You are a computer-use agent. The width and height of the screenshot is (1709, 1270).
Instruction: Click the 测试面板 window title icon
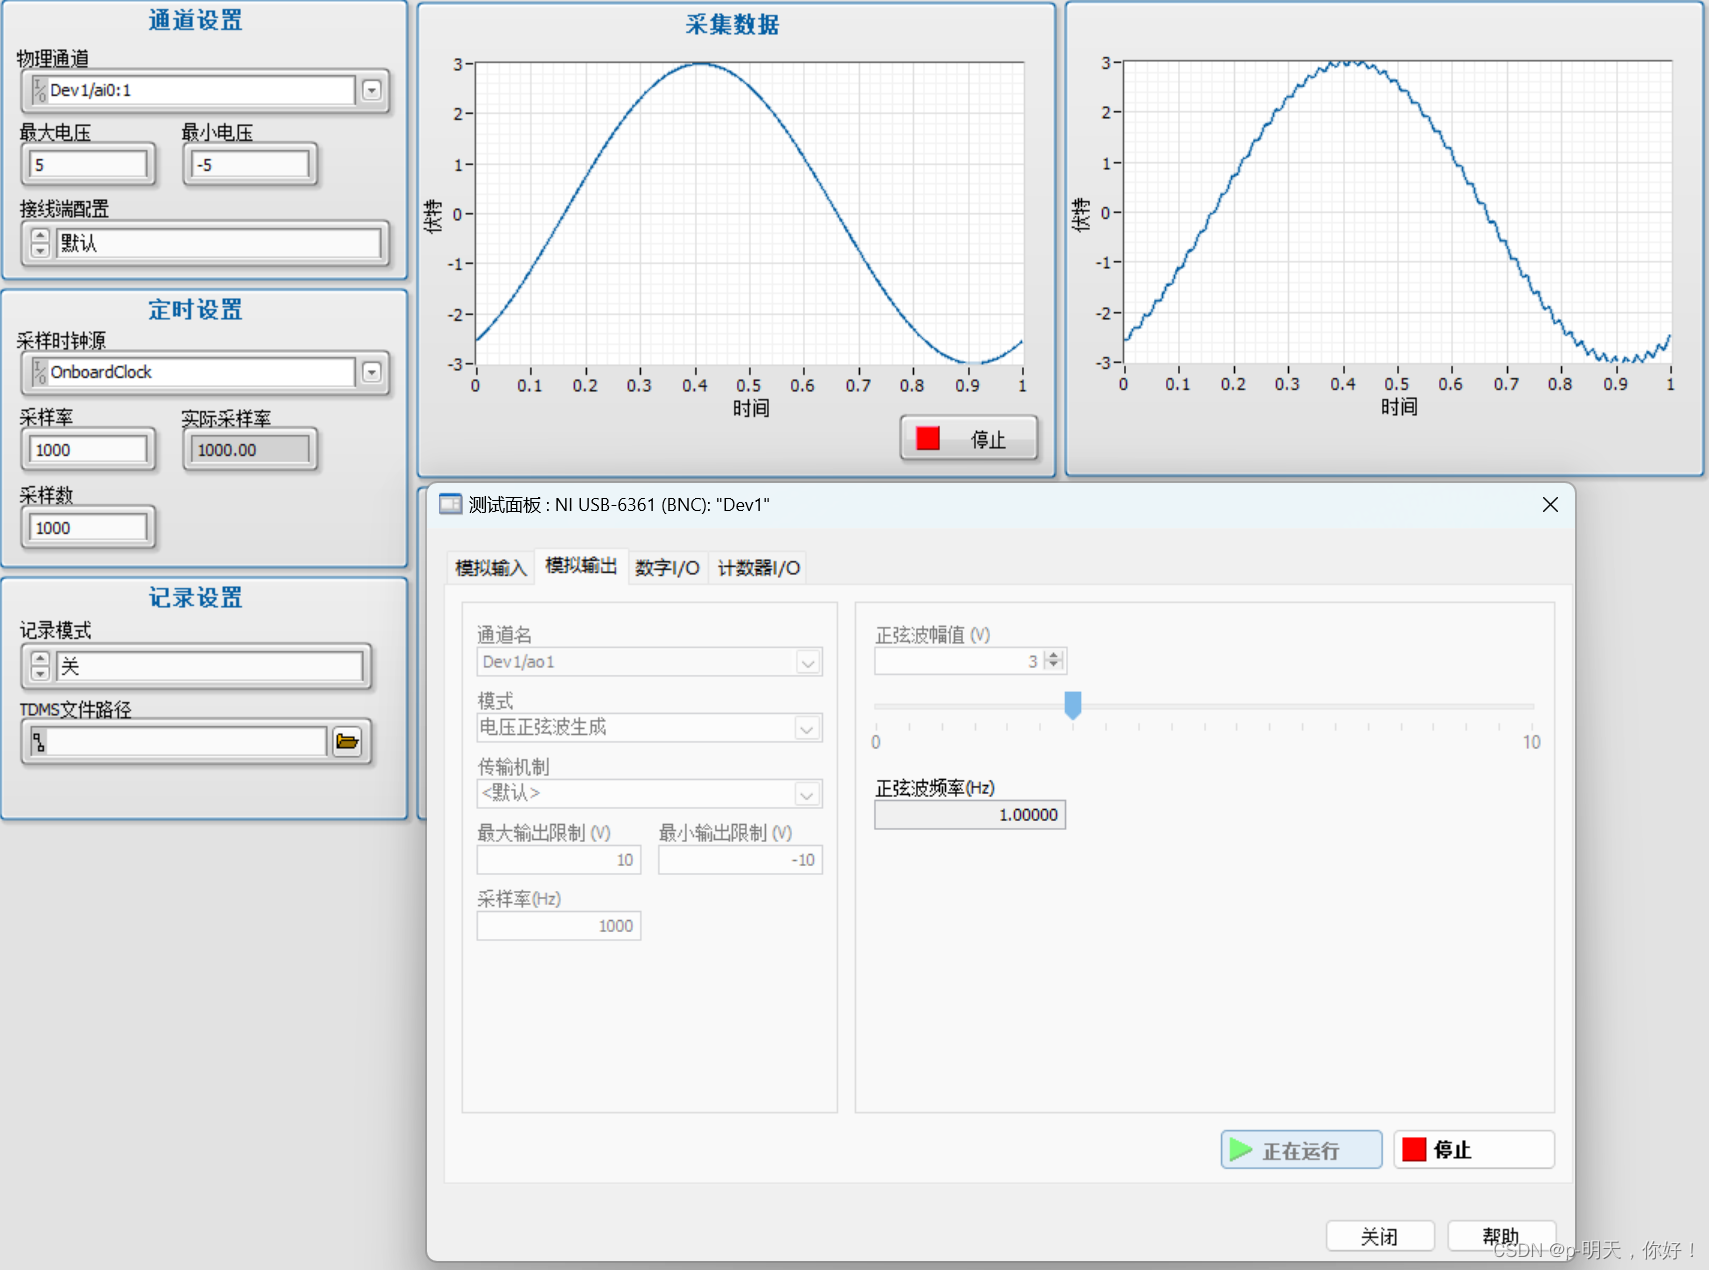click(451, 504)
